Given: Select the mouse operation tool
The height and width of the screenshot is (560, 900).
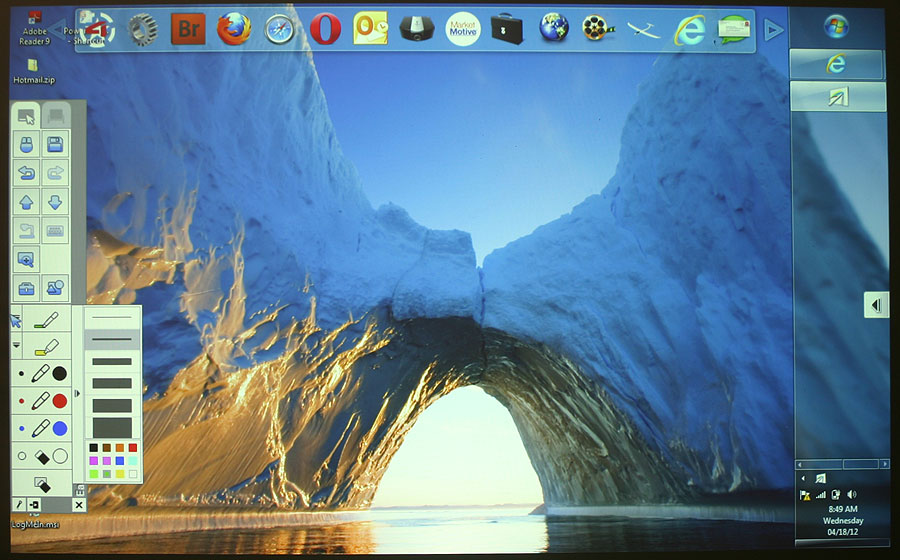Looking at the screenshot, I should (x=26, y=145).
